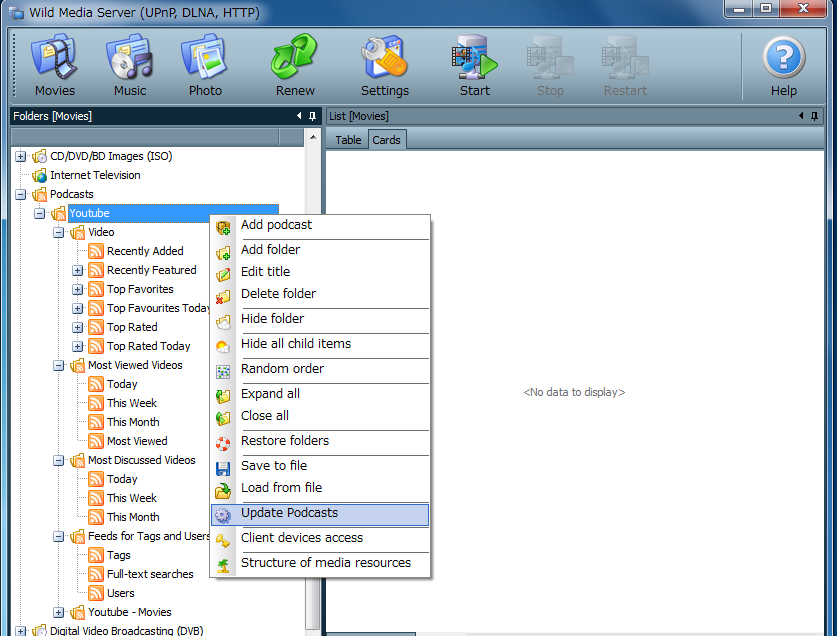Open Help from the toolbar
Viewport: 837px width, 636px height.
coord(784,65)
